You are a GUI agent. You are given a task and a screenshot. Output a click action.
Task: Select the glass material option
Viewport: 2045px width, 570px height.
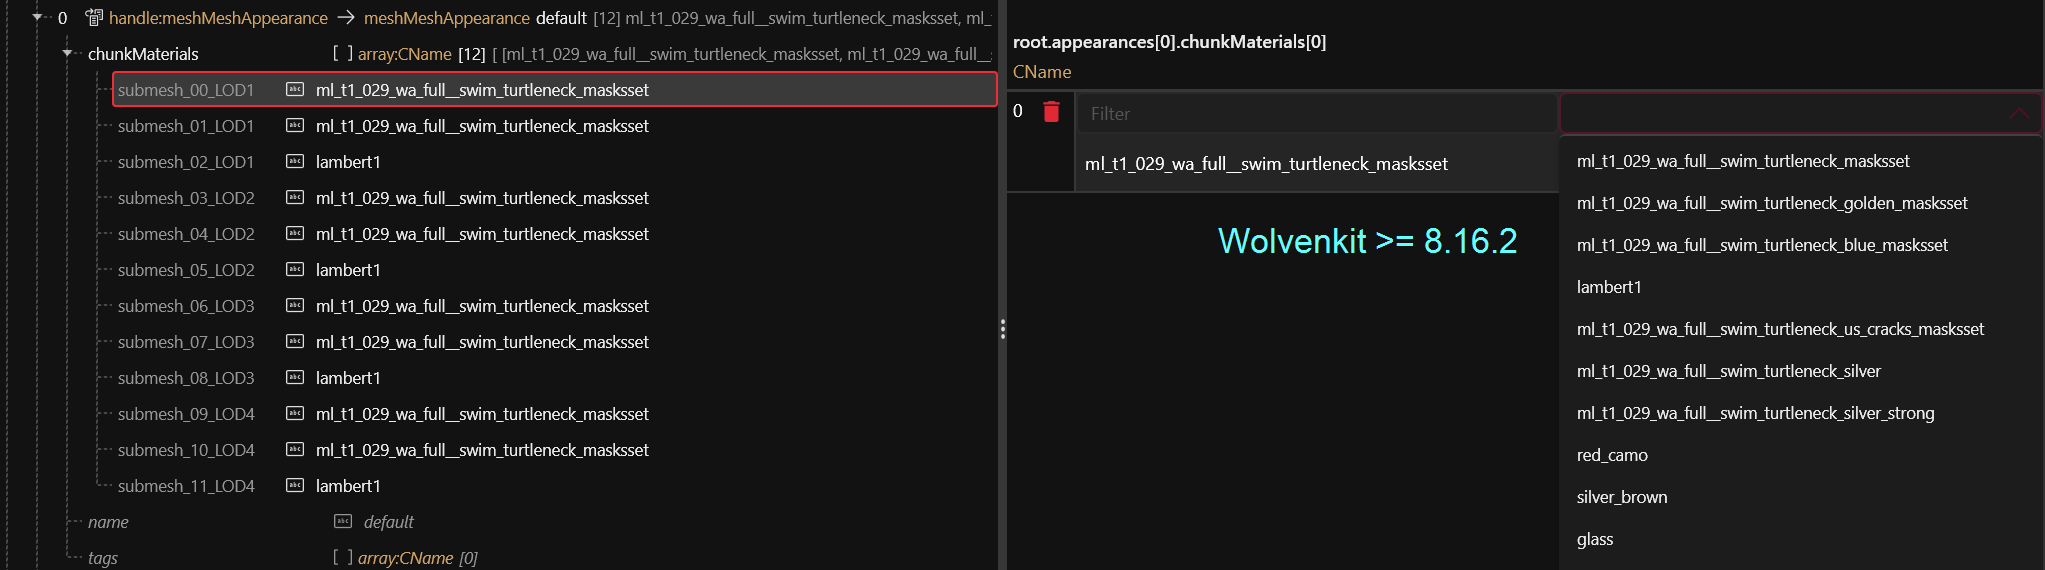[1595, 539]
